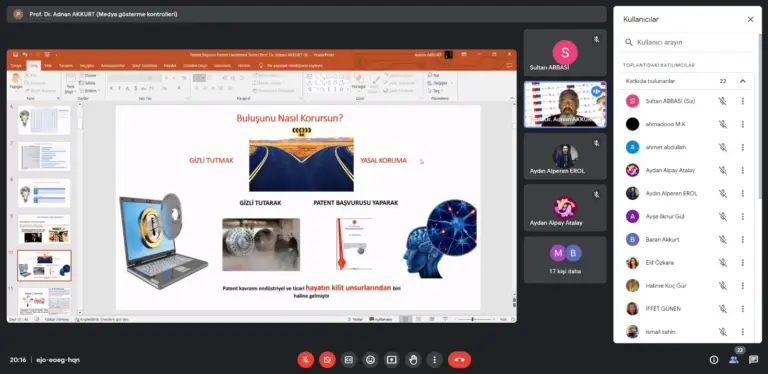
Task: Collapse the Katkıda bulunanlar section chevron
Action: pyautogui.click(x=743, y=81)
